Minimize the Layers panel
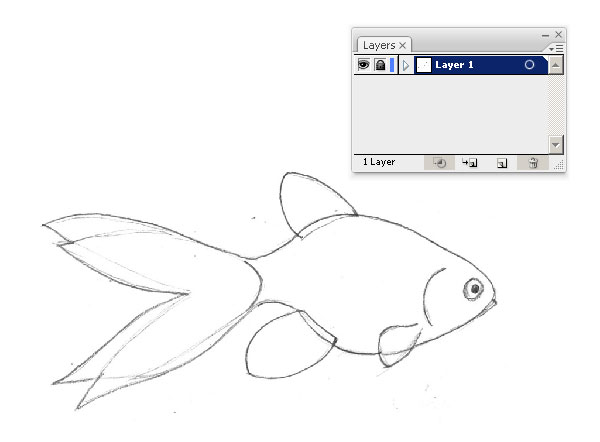Viewport: 600px width, 442px height. point(545,35)
